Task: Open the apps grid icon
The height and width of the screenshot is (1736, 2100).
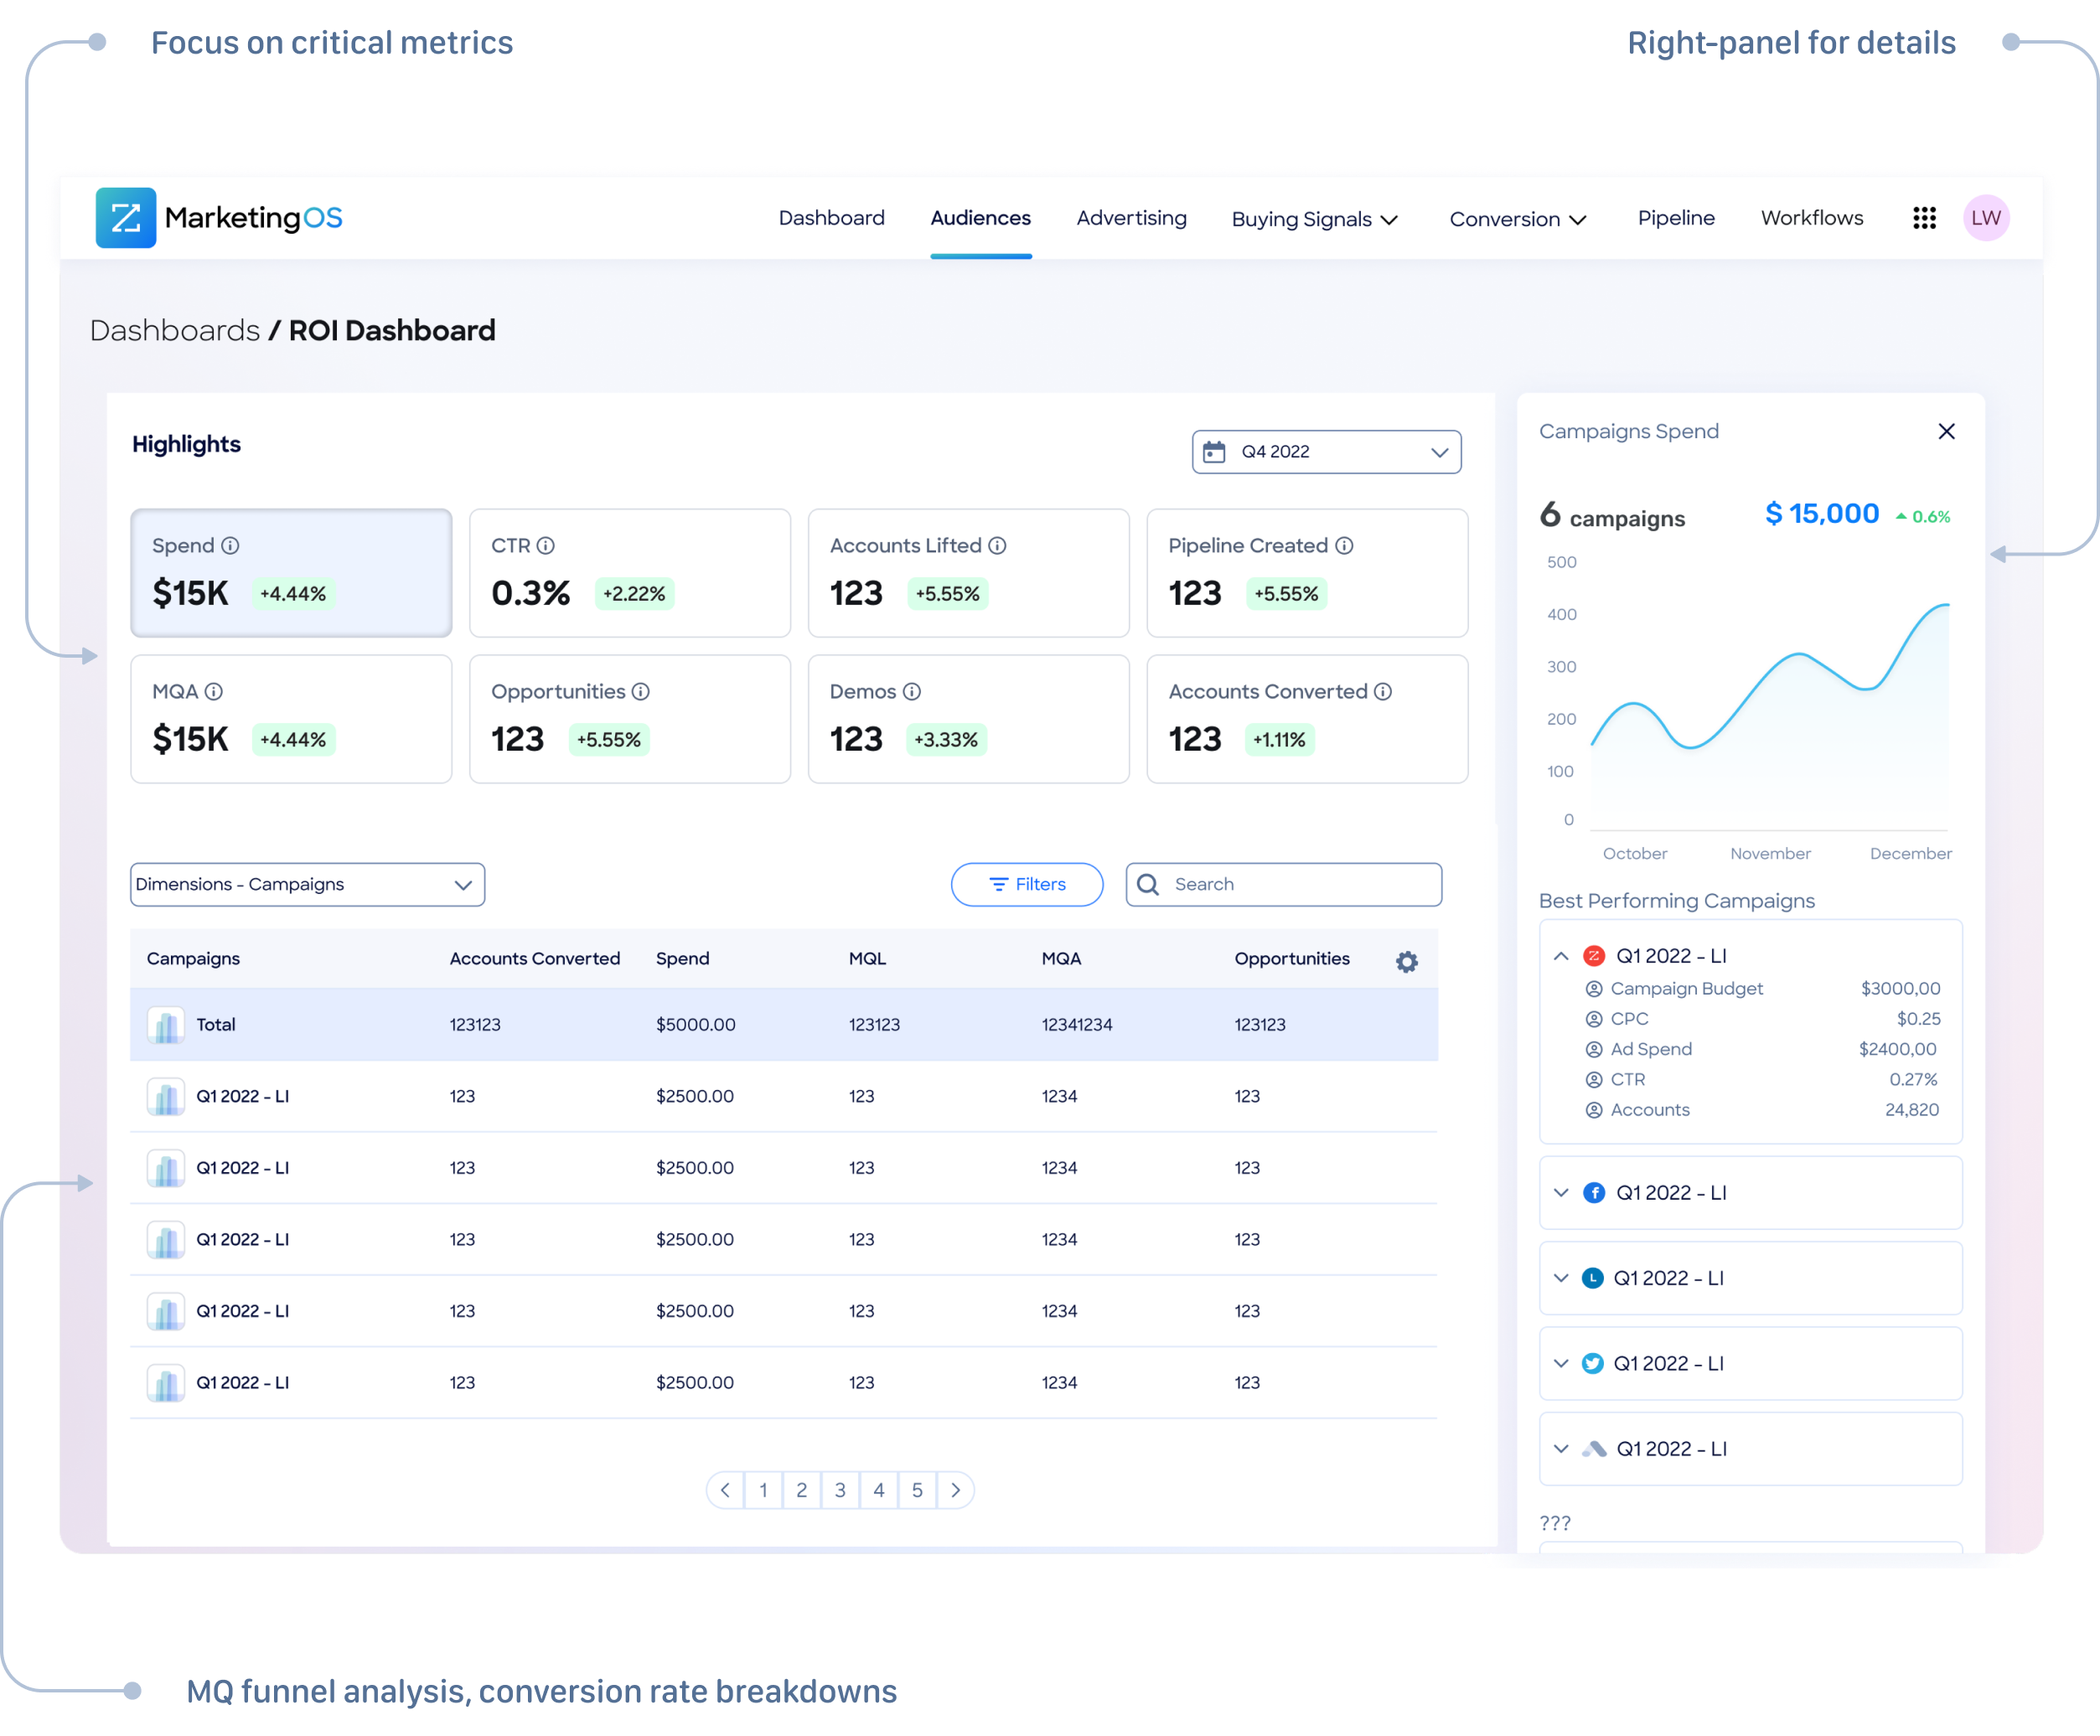Action: point(1924,218)
